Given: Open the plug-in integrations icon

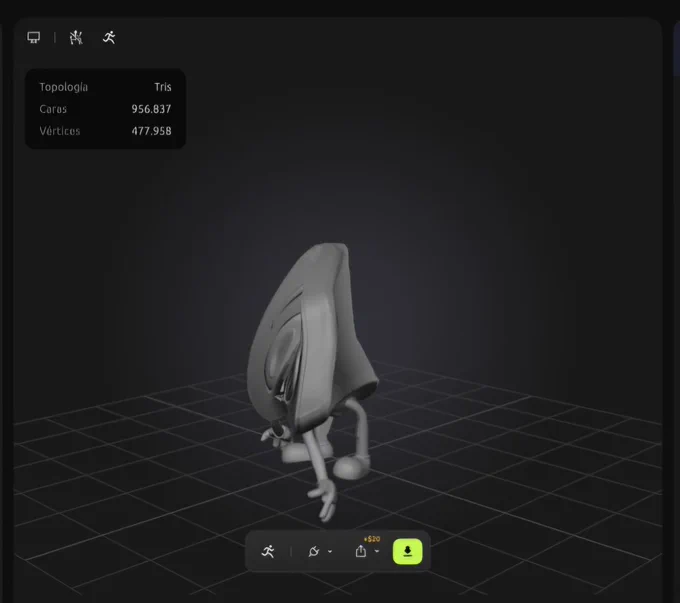Looking at the screenshot, I should [x=314, y=551].
